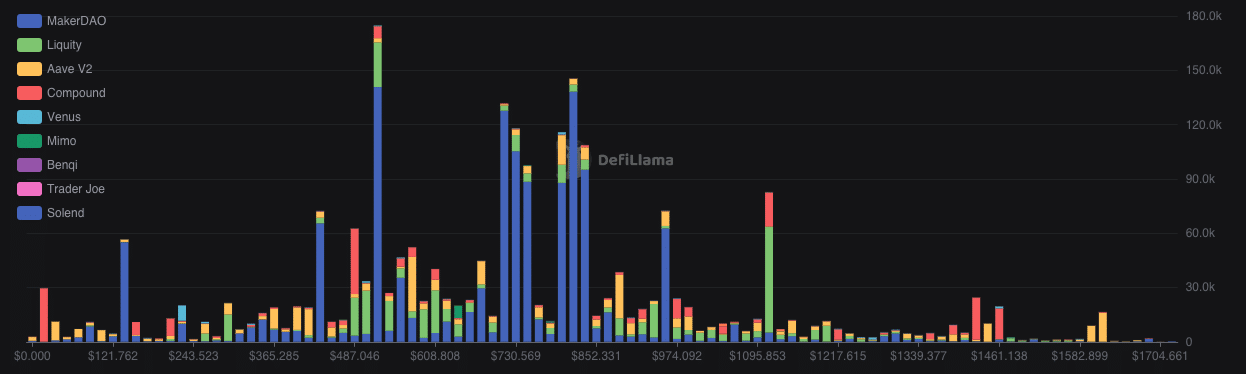Toggle the Aave V2 series label

(70, 69)
